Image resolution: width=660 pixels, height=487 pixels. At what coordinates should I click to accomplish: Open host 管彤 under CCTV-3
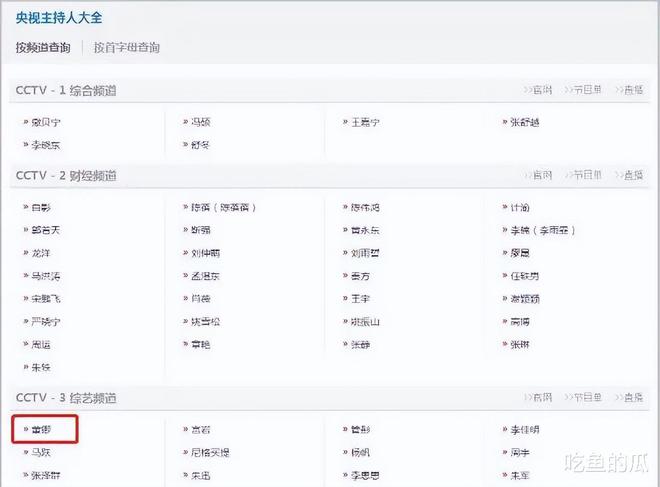[x=360, y=429]
